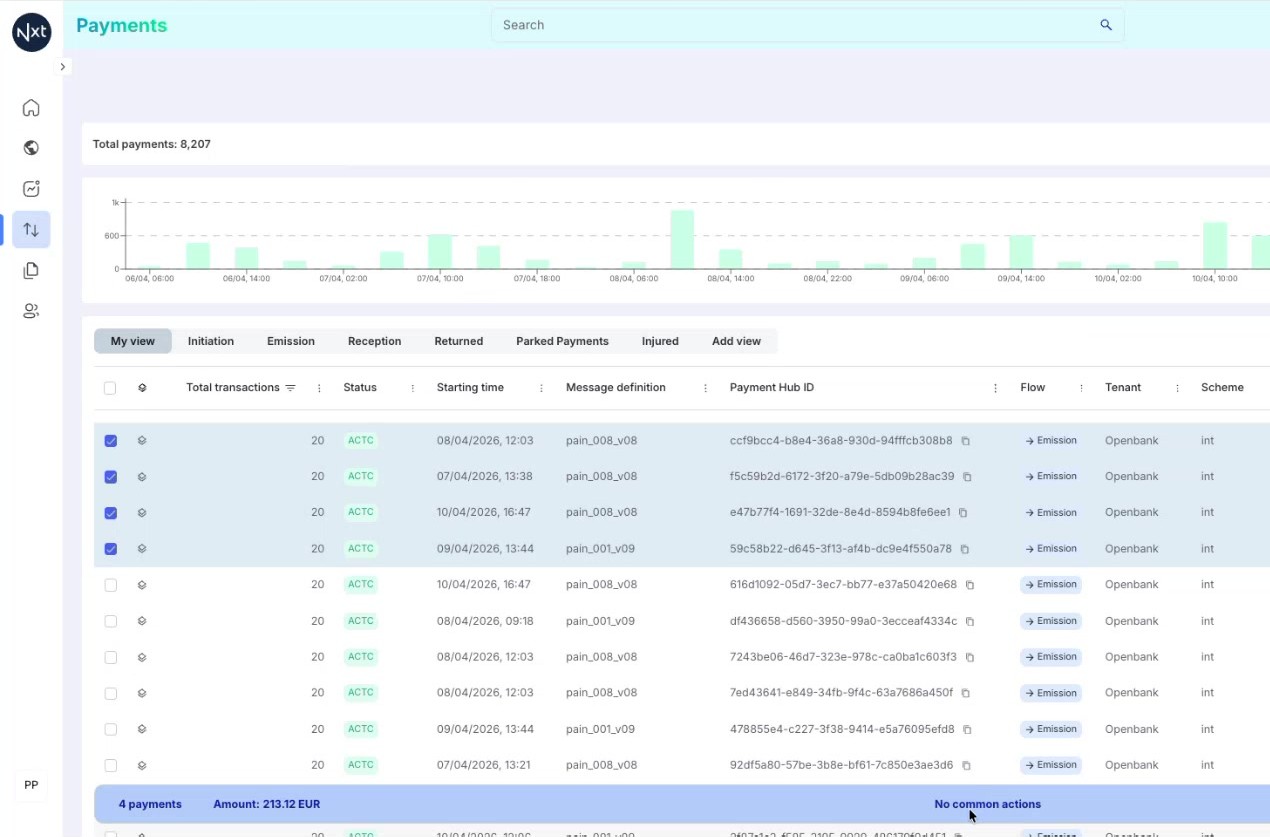This screenshot has width=1270, height=837.
Task: Open Payment Hub ID column options menu
Action: 995,388
